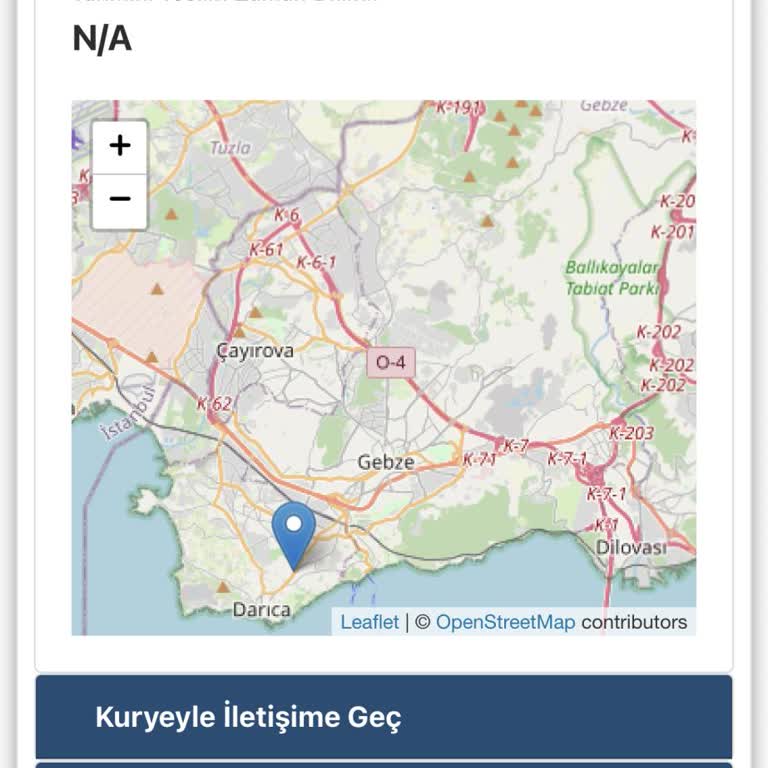The image size is (768, 768).
Task: Click the K-191 road label
Action: 459,107
